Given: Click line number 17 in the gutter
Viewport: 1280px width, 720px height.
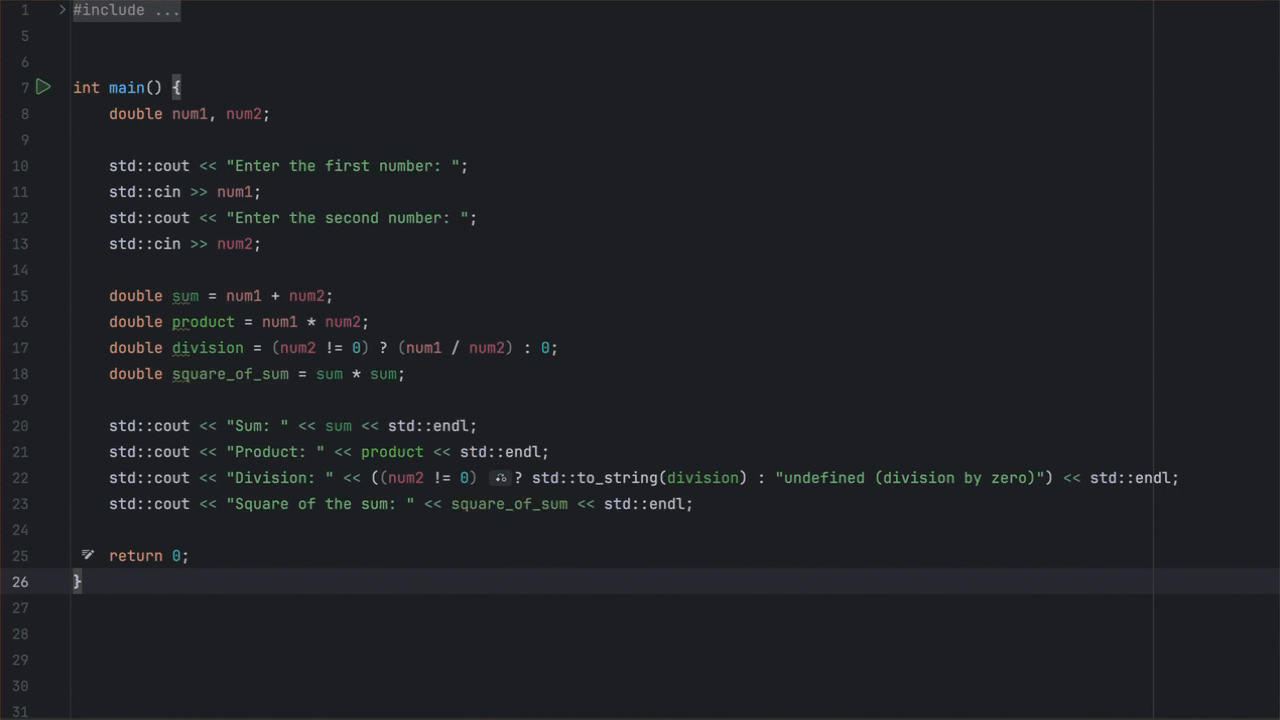Looking at the screenshot, I should coord(20,348).
